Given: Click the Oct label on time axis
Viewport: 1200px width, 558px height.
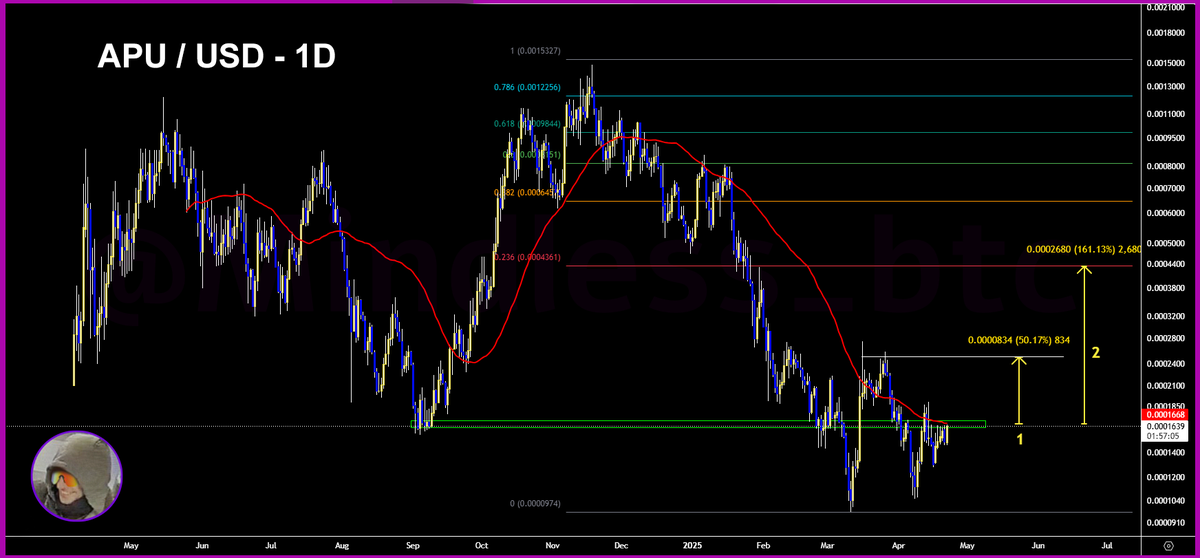Looking at the screenshot, I should (483, 547).
